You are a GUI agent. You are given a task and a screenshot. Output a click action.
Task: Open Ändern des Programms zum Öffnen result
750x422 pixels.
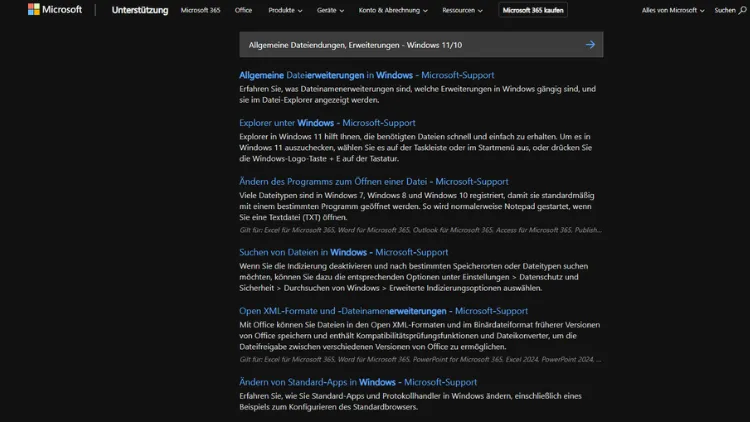[x=374, y=182]
